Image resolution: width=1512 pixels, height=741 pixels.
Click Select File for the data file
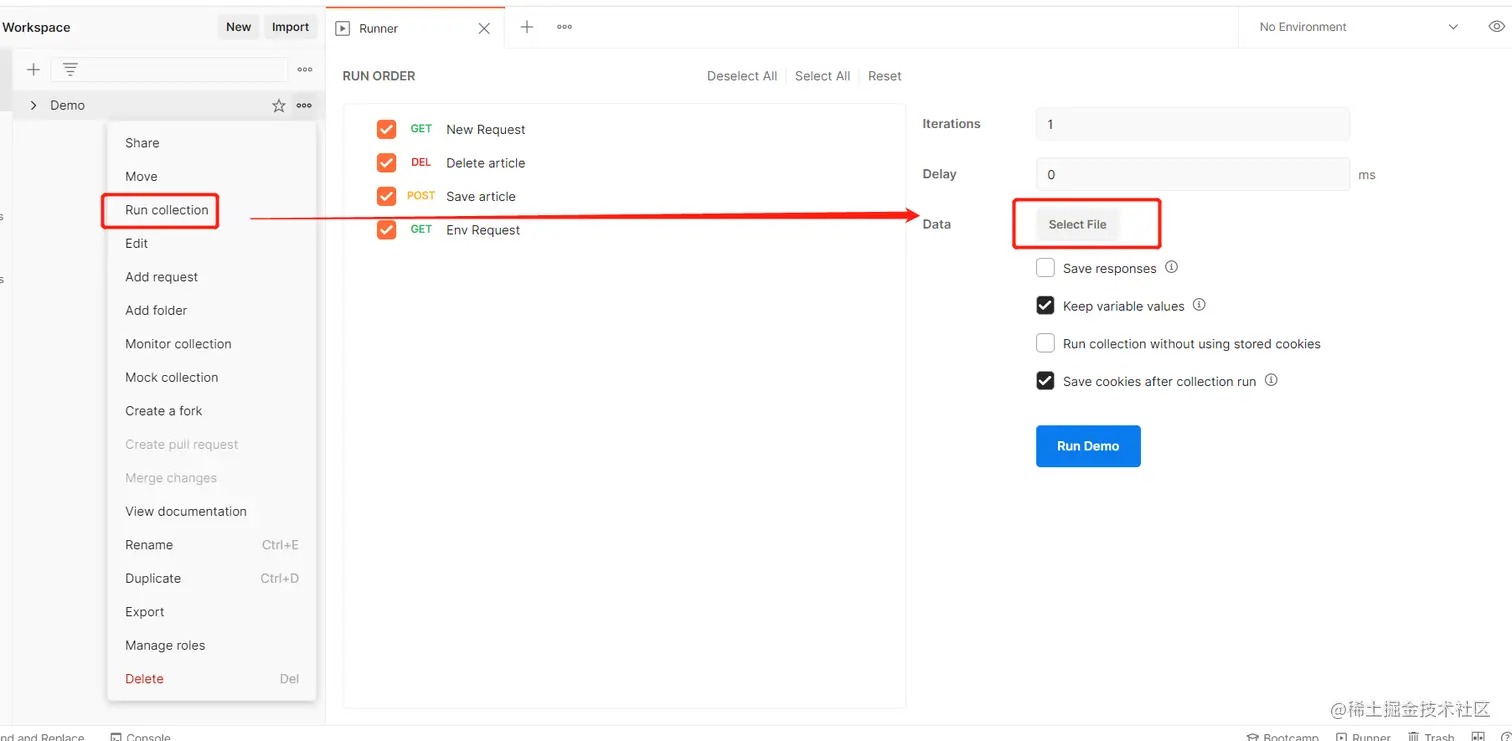click(x=1077, y=224)
